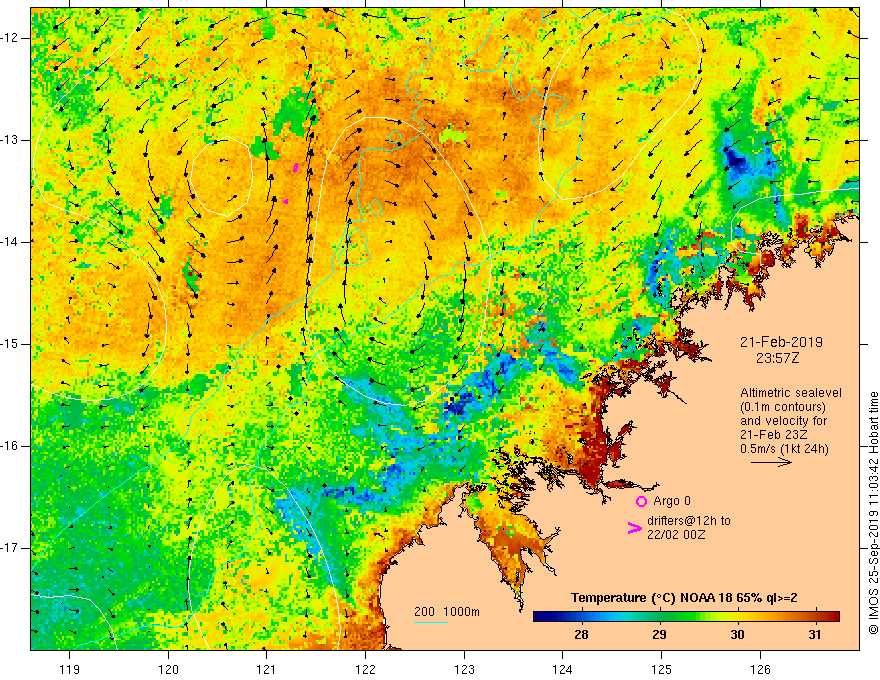
Task: Click longitude axis label 123
Action: [464, 669]
